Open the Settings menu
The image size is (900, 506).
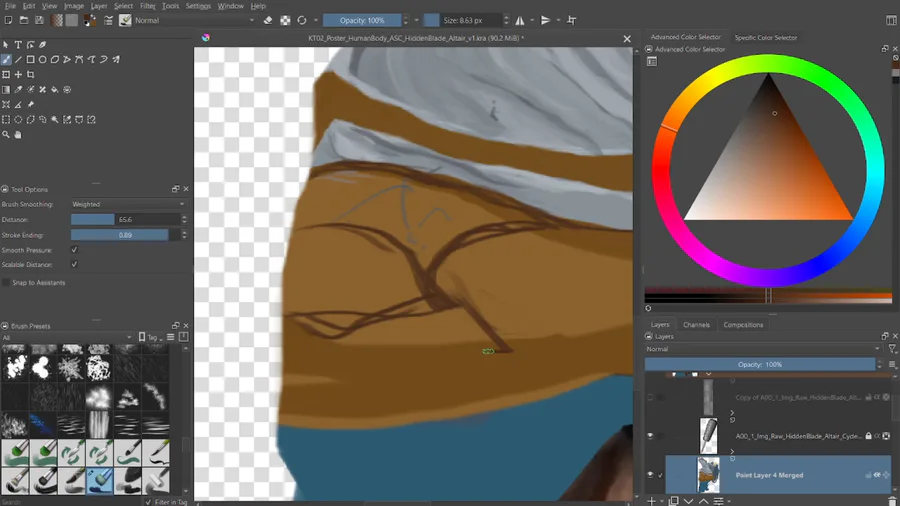[198, 6]
